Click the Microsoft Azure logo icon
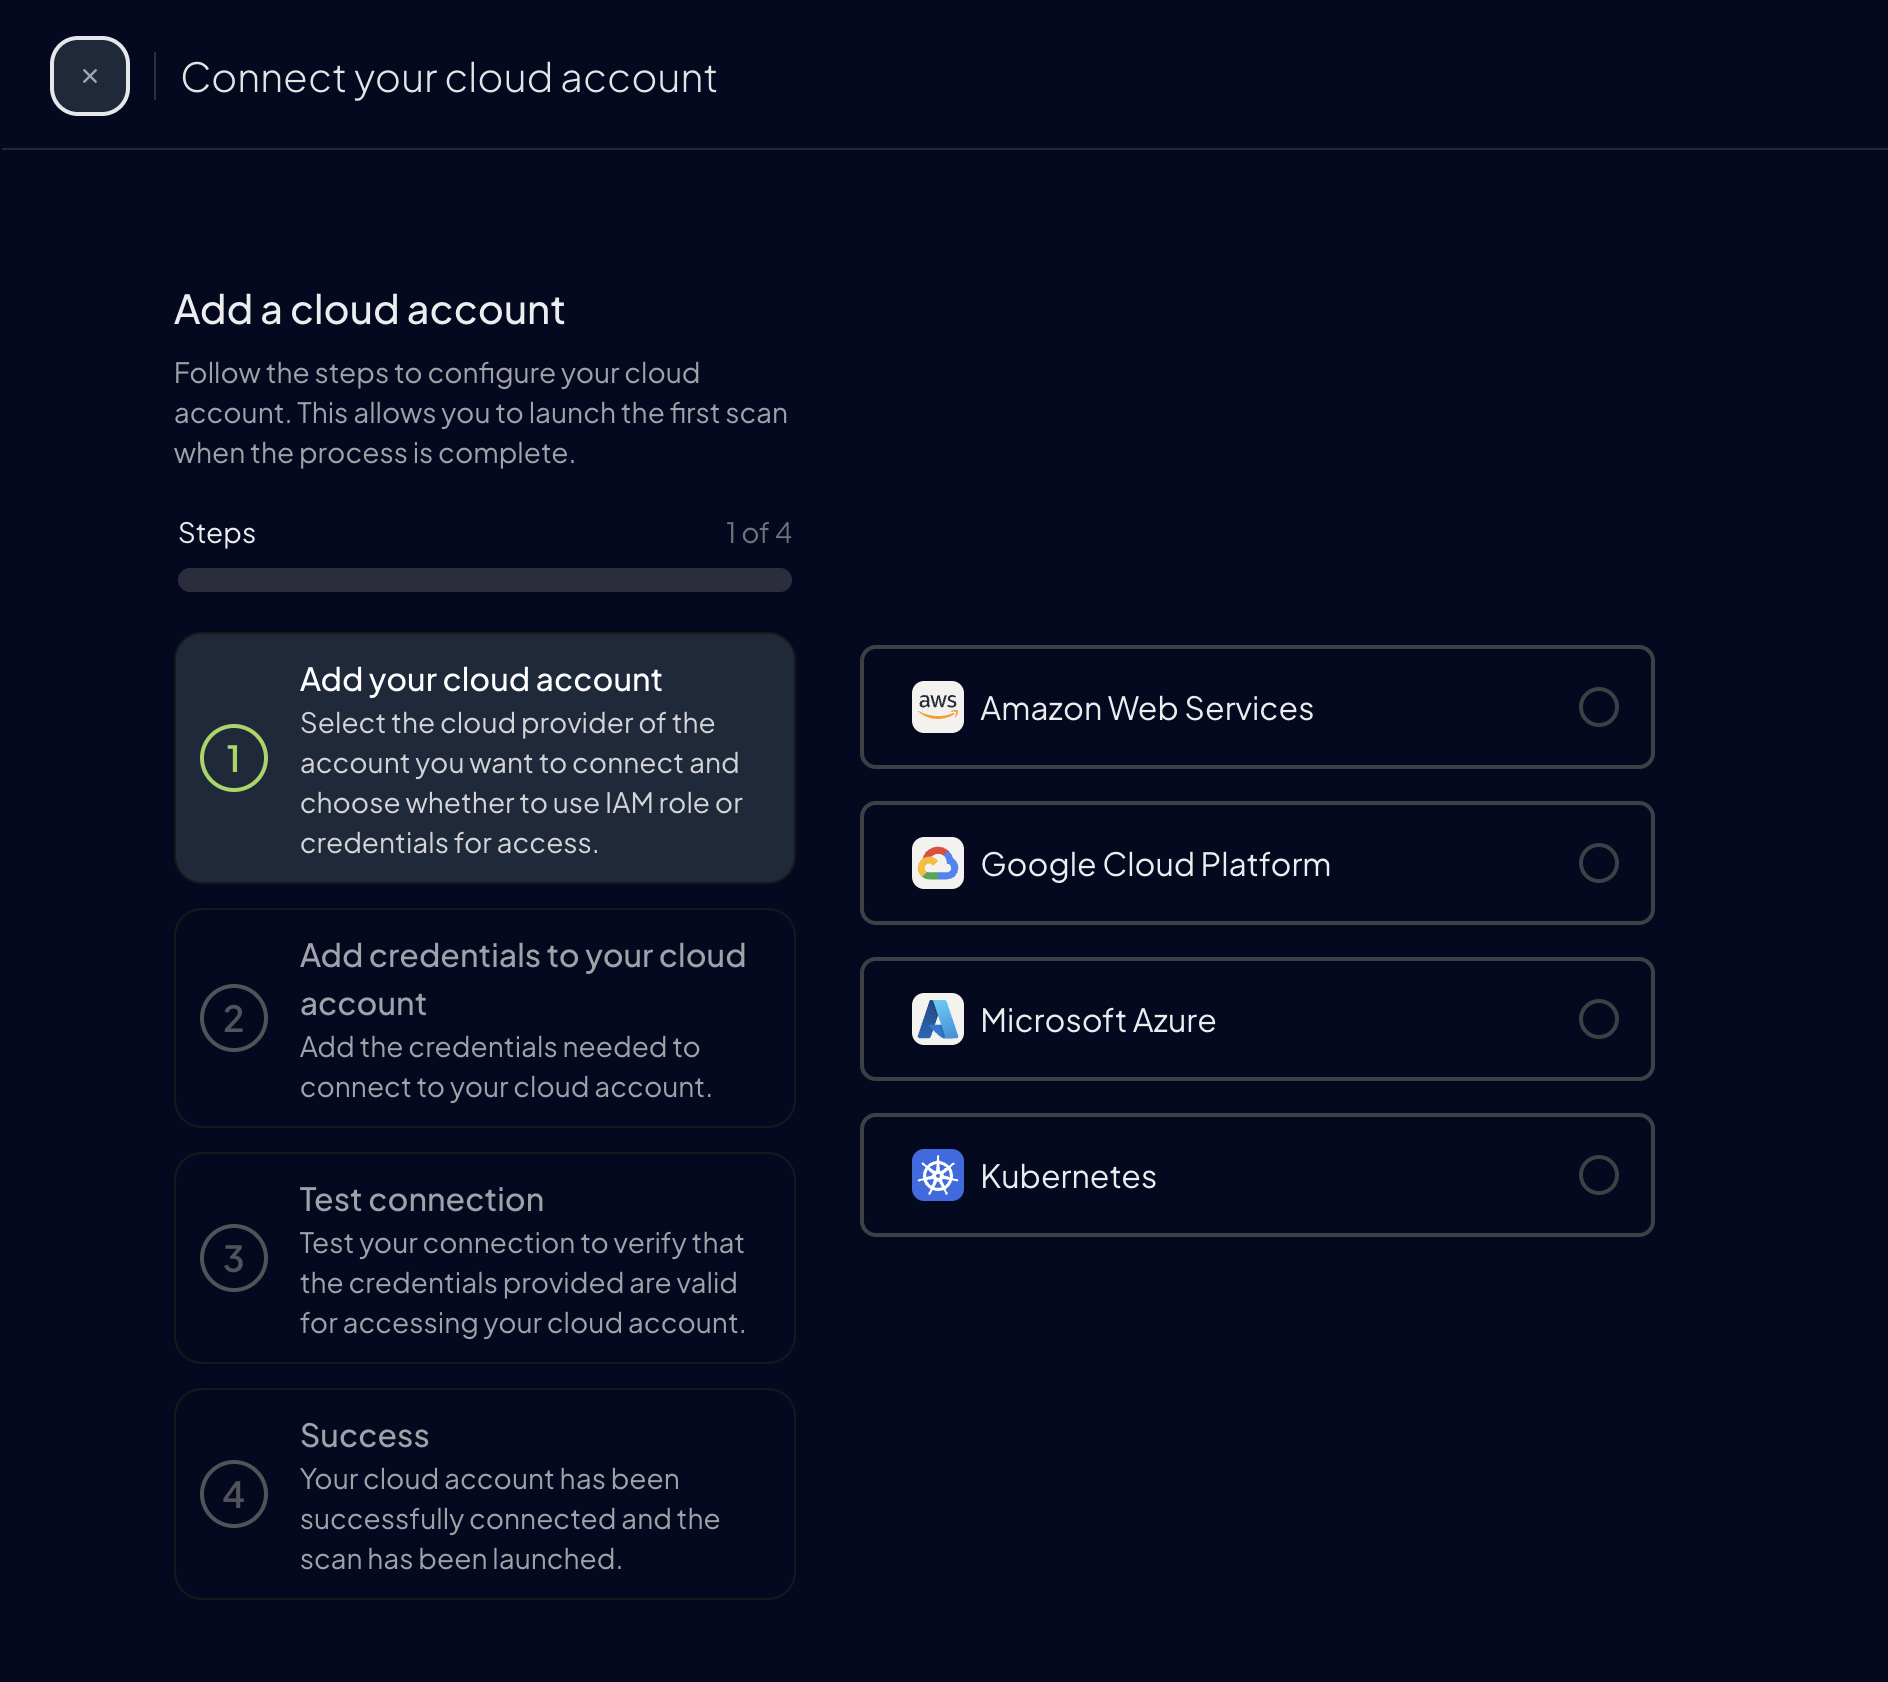 click(x=938, y=1019)
